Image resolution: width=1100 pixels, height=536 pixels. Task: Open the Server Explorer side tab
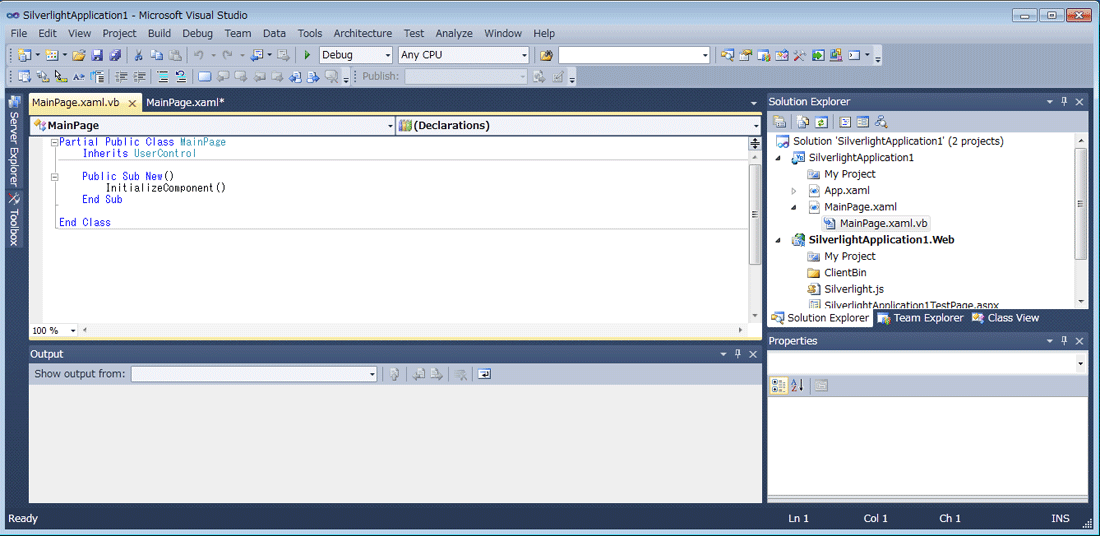pyautogui.click(x=13, y=141)
